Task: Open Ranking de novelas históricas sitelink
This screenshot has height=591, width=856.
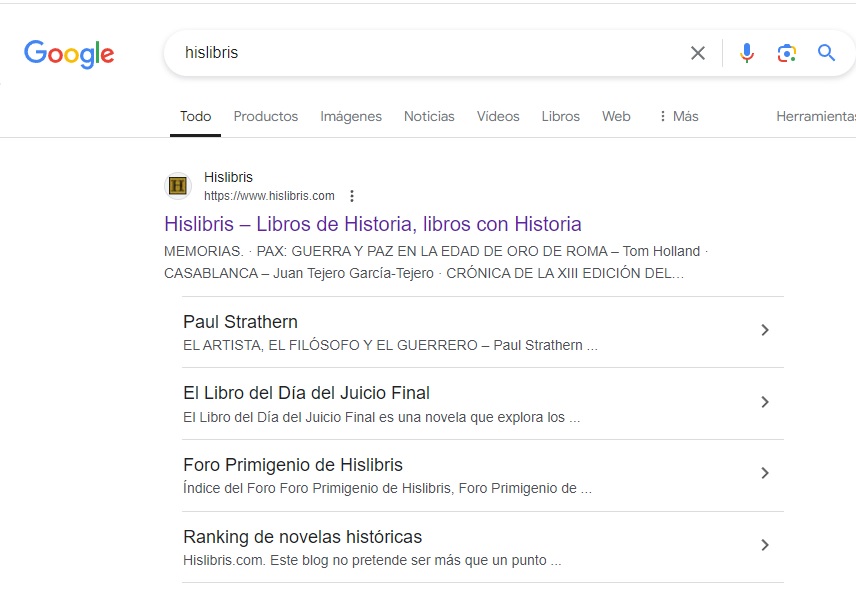Action: [302, 537]
